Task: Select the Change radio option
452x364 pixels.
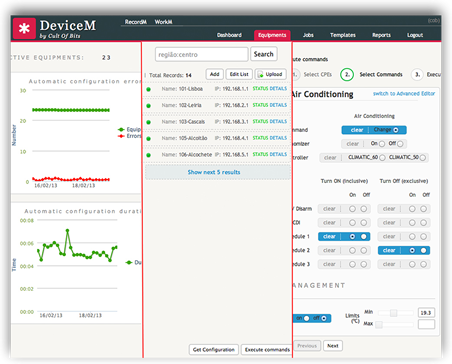Action: click(396, 130)
